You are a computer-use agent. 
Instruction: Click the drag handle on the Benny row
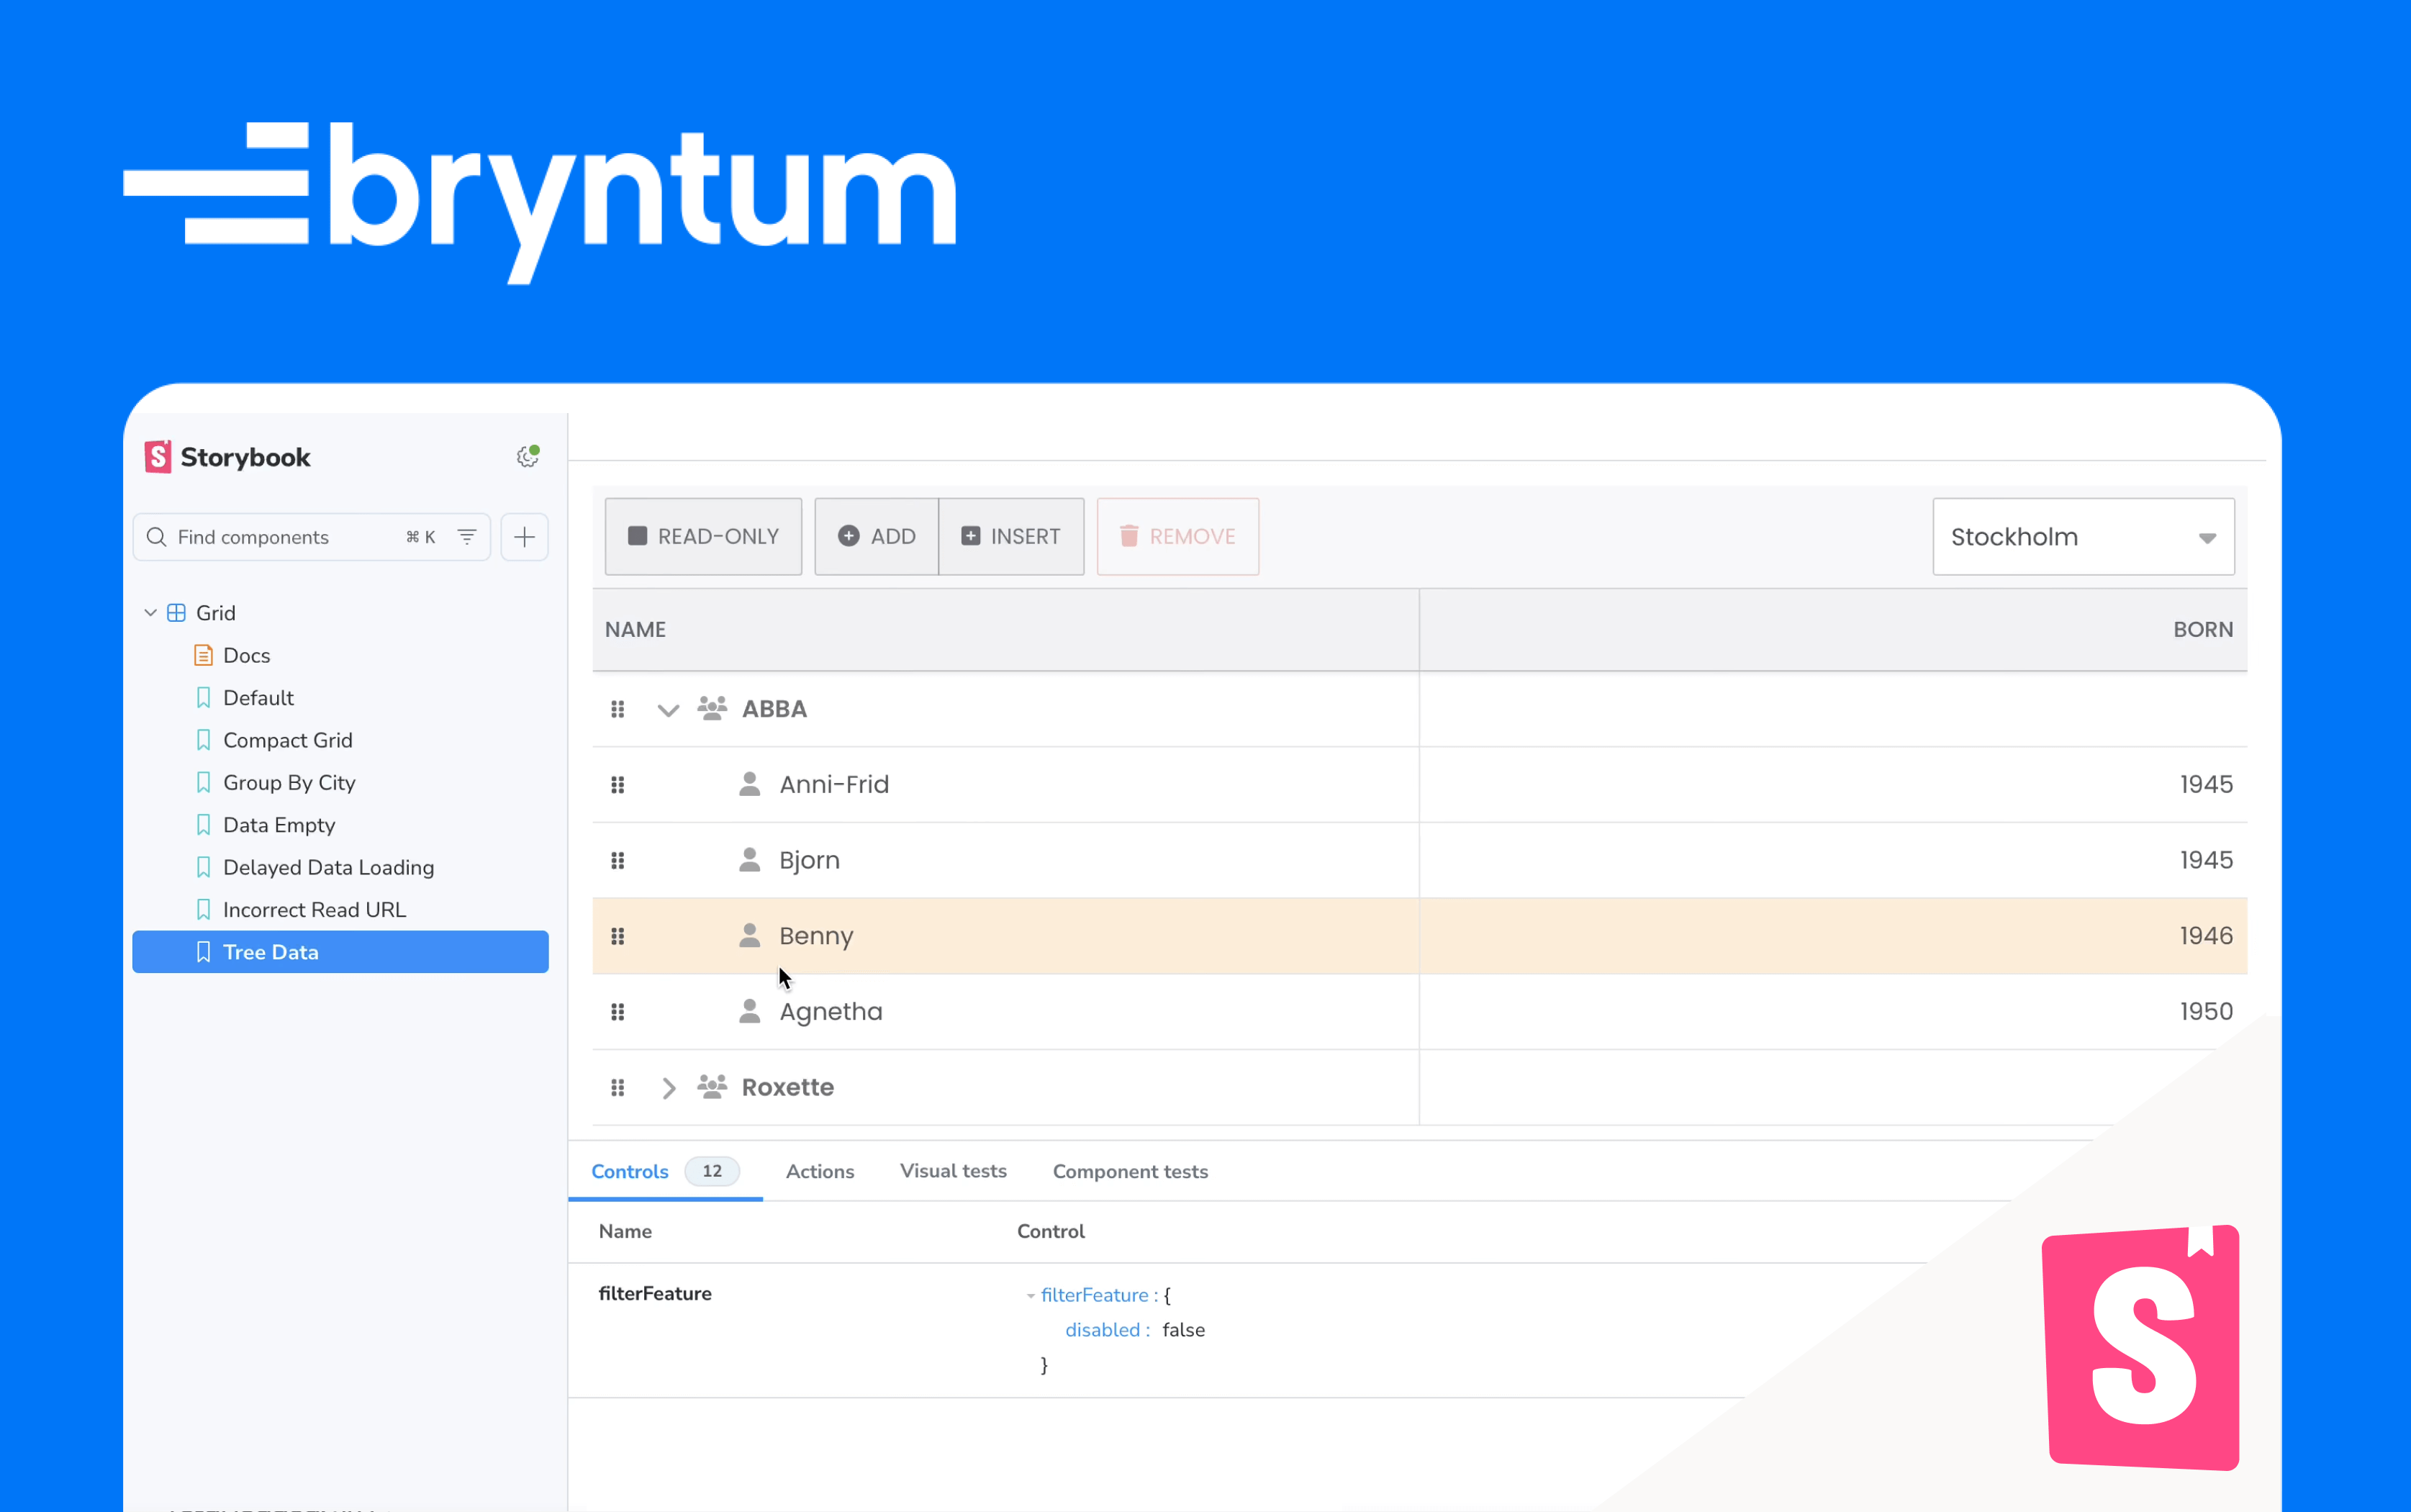pyautogui.click(x=618, y=936)
